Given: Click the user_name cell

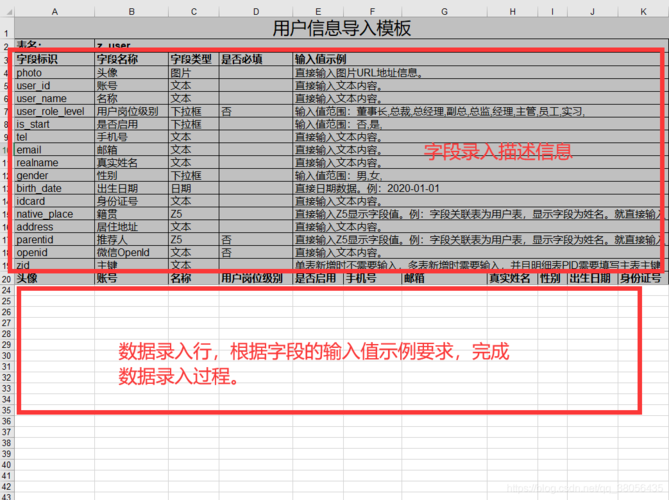Looking at the screenshot, I should pos(55,98).
